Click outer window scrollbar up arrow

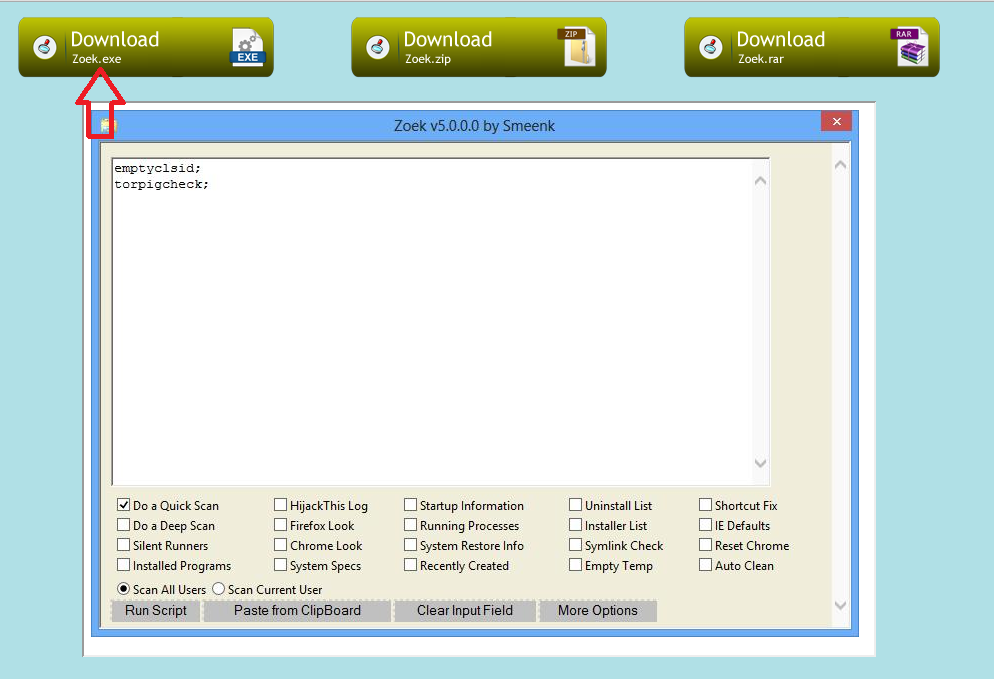pos(841,165)
